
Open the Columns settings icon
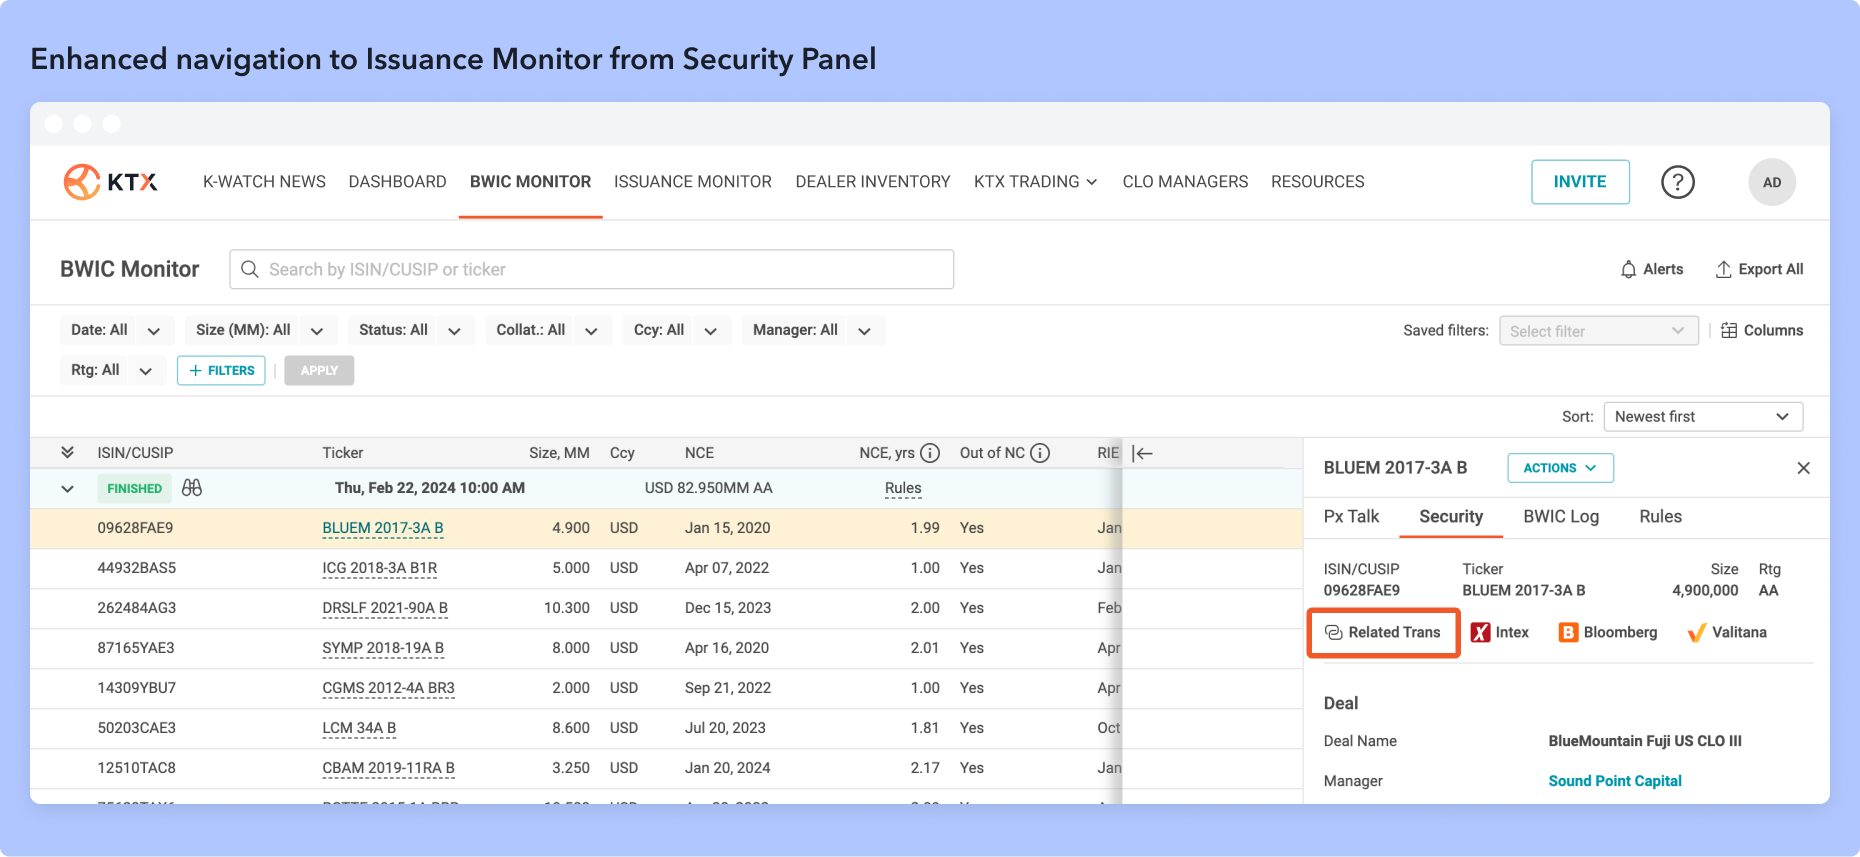[1729, 331]
